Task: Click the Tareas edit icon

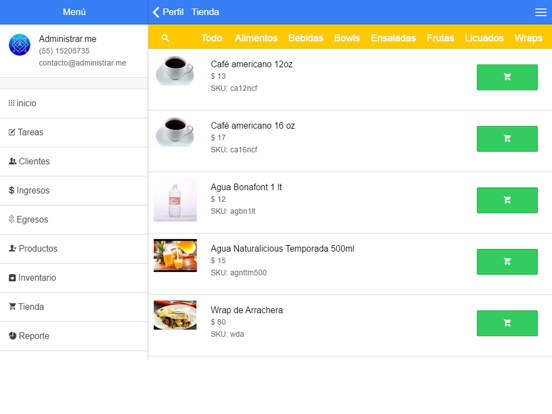Action: point(12,132)
